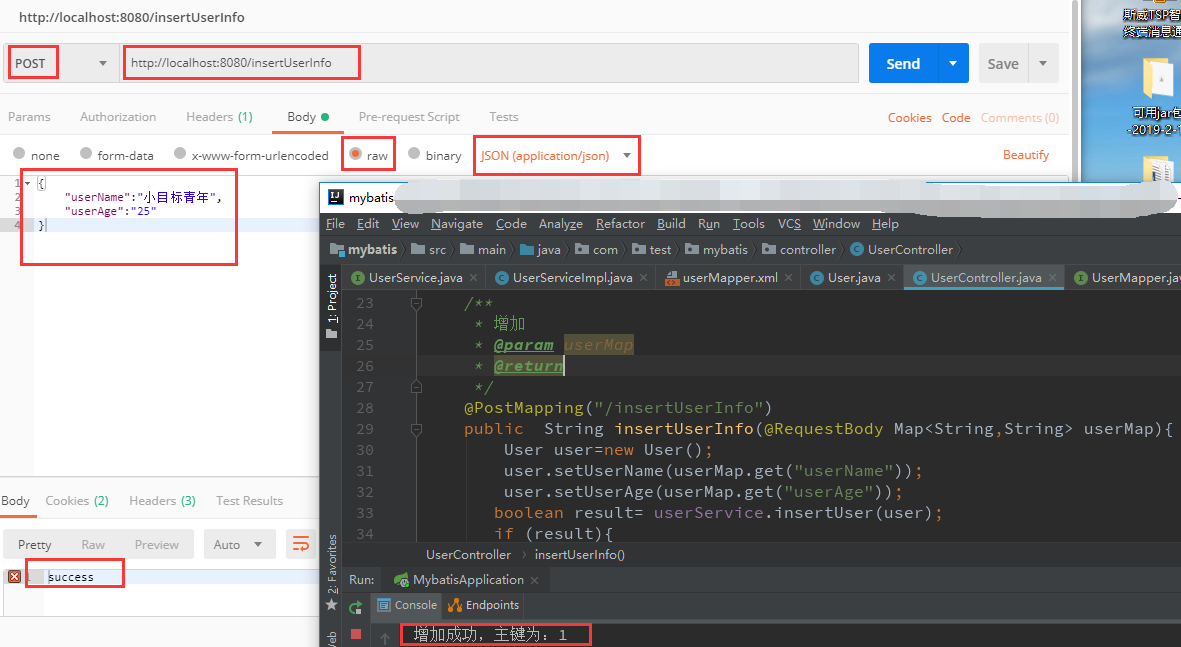
Task: Click the userName line in the JSON body
Action: pos(143,197)
